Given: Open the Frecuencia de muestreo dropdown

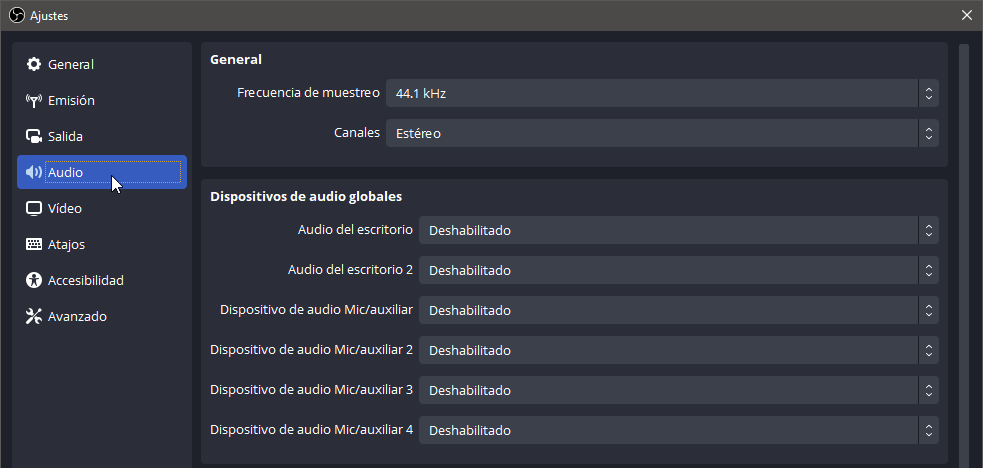Looking at the screenshot, I should pyautogui.click(x=662, y=93).
